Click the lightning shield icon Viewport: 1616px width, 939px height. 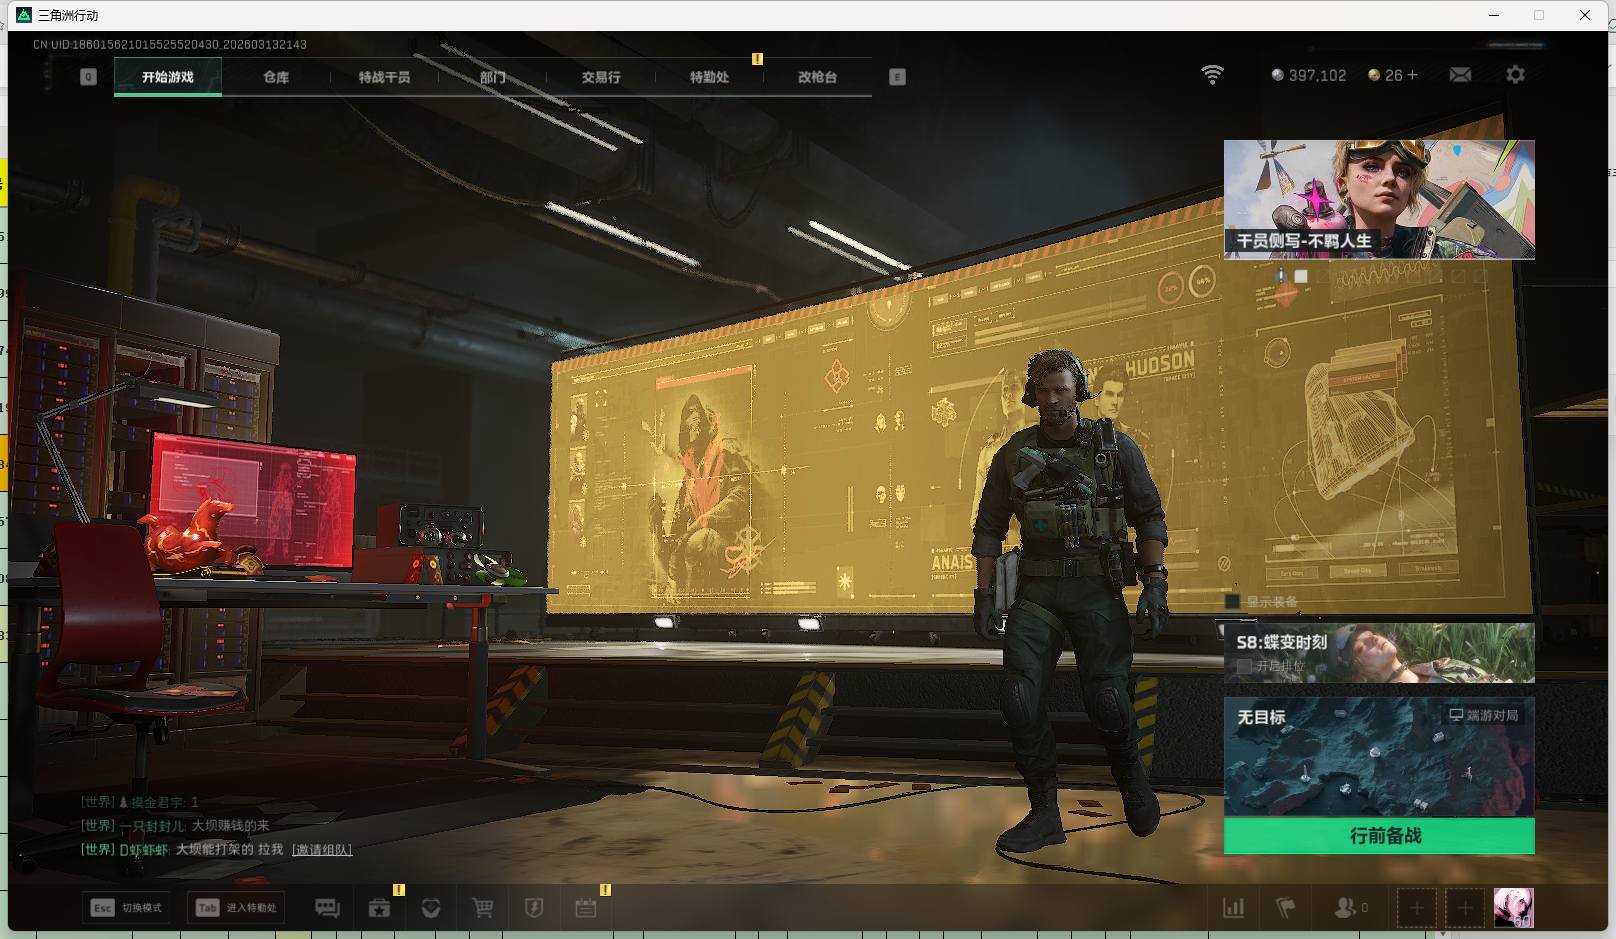[x=534, y=908]
